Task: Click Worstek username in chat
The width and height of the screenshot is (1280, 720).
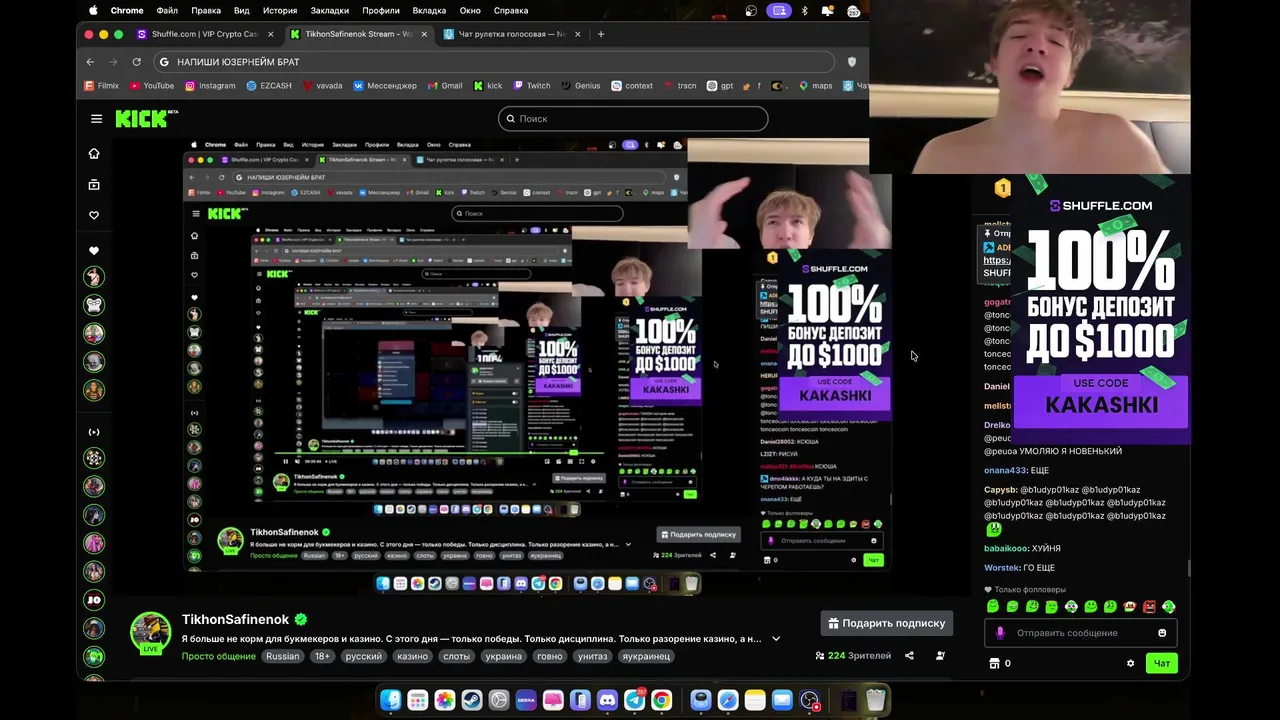Action: click(1001, 568)
